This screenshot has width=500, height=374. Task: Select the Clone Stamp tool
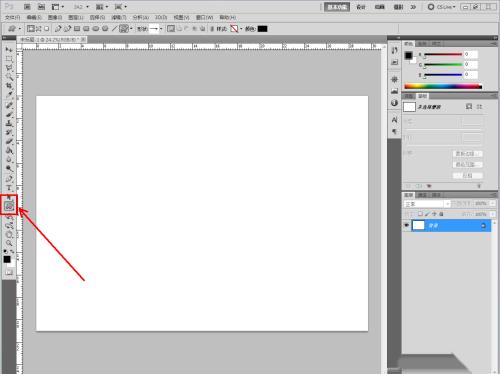pyautogui.click(x=9, y=123)
